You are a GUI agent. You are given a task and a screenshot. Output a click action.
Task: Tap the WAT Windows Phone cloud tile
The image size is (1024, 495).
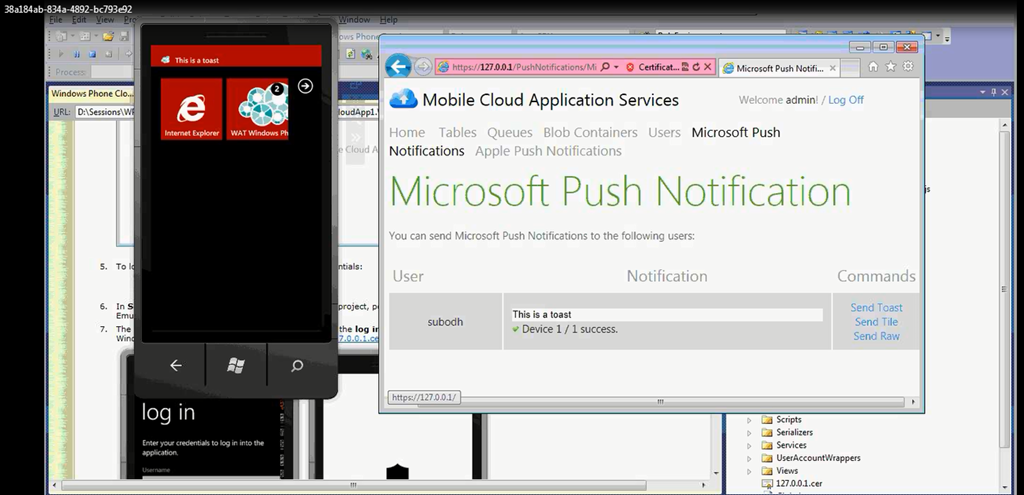coord(257,109)
